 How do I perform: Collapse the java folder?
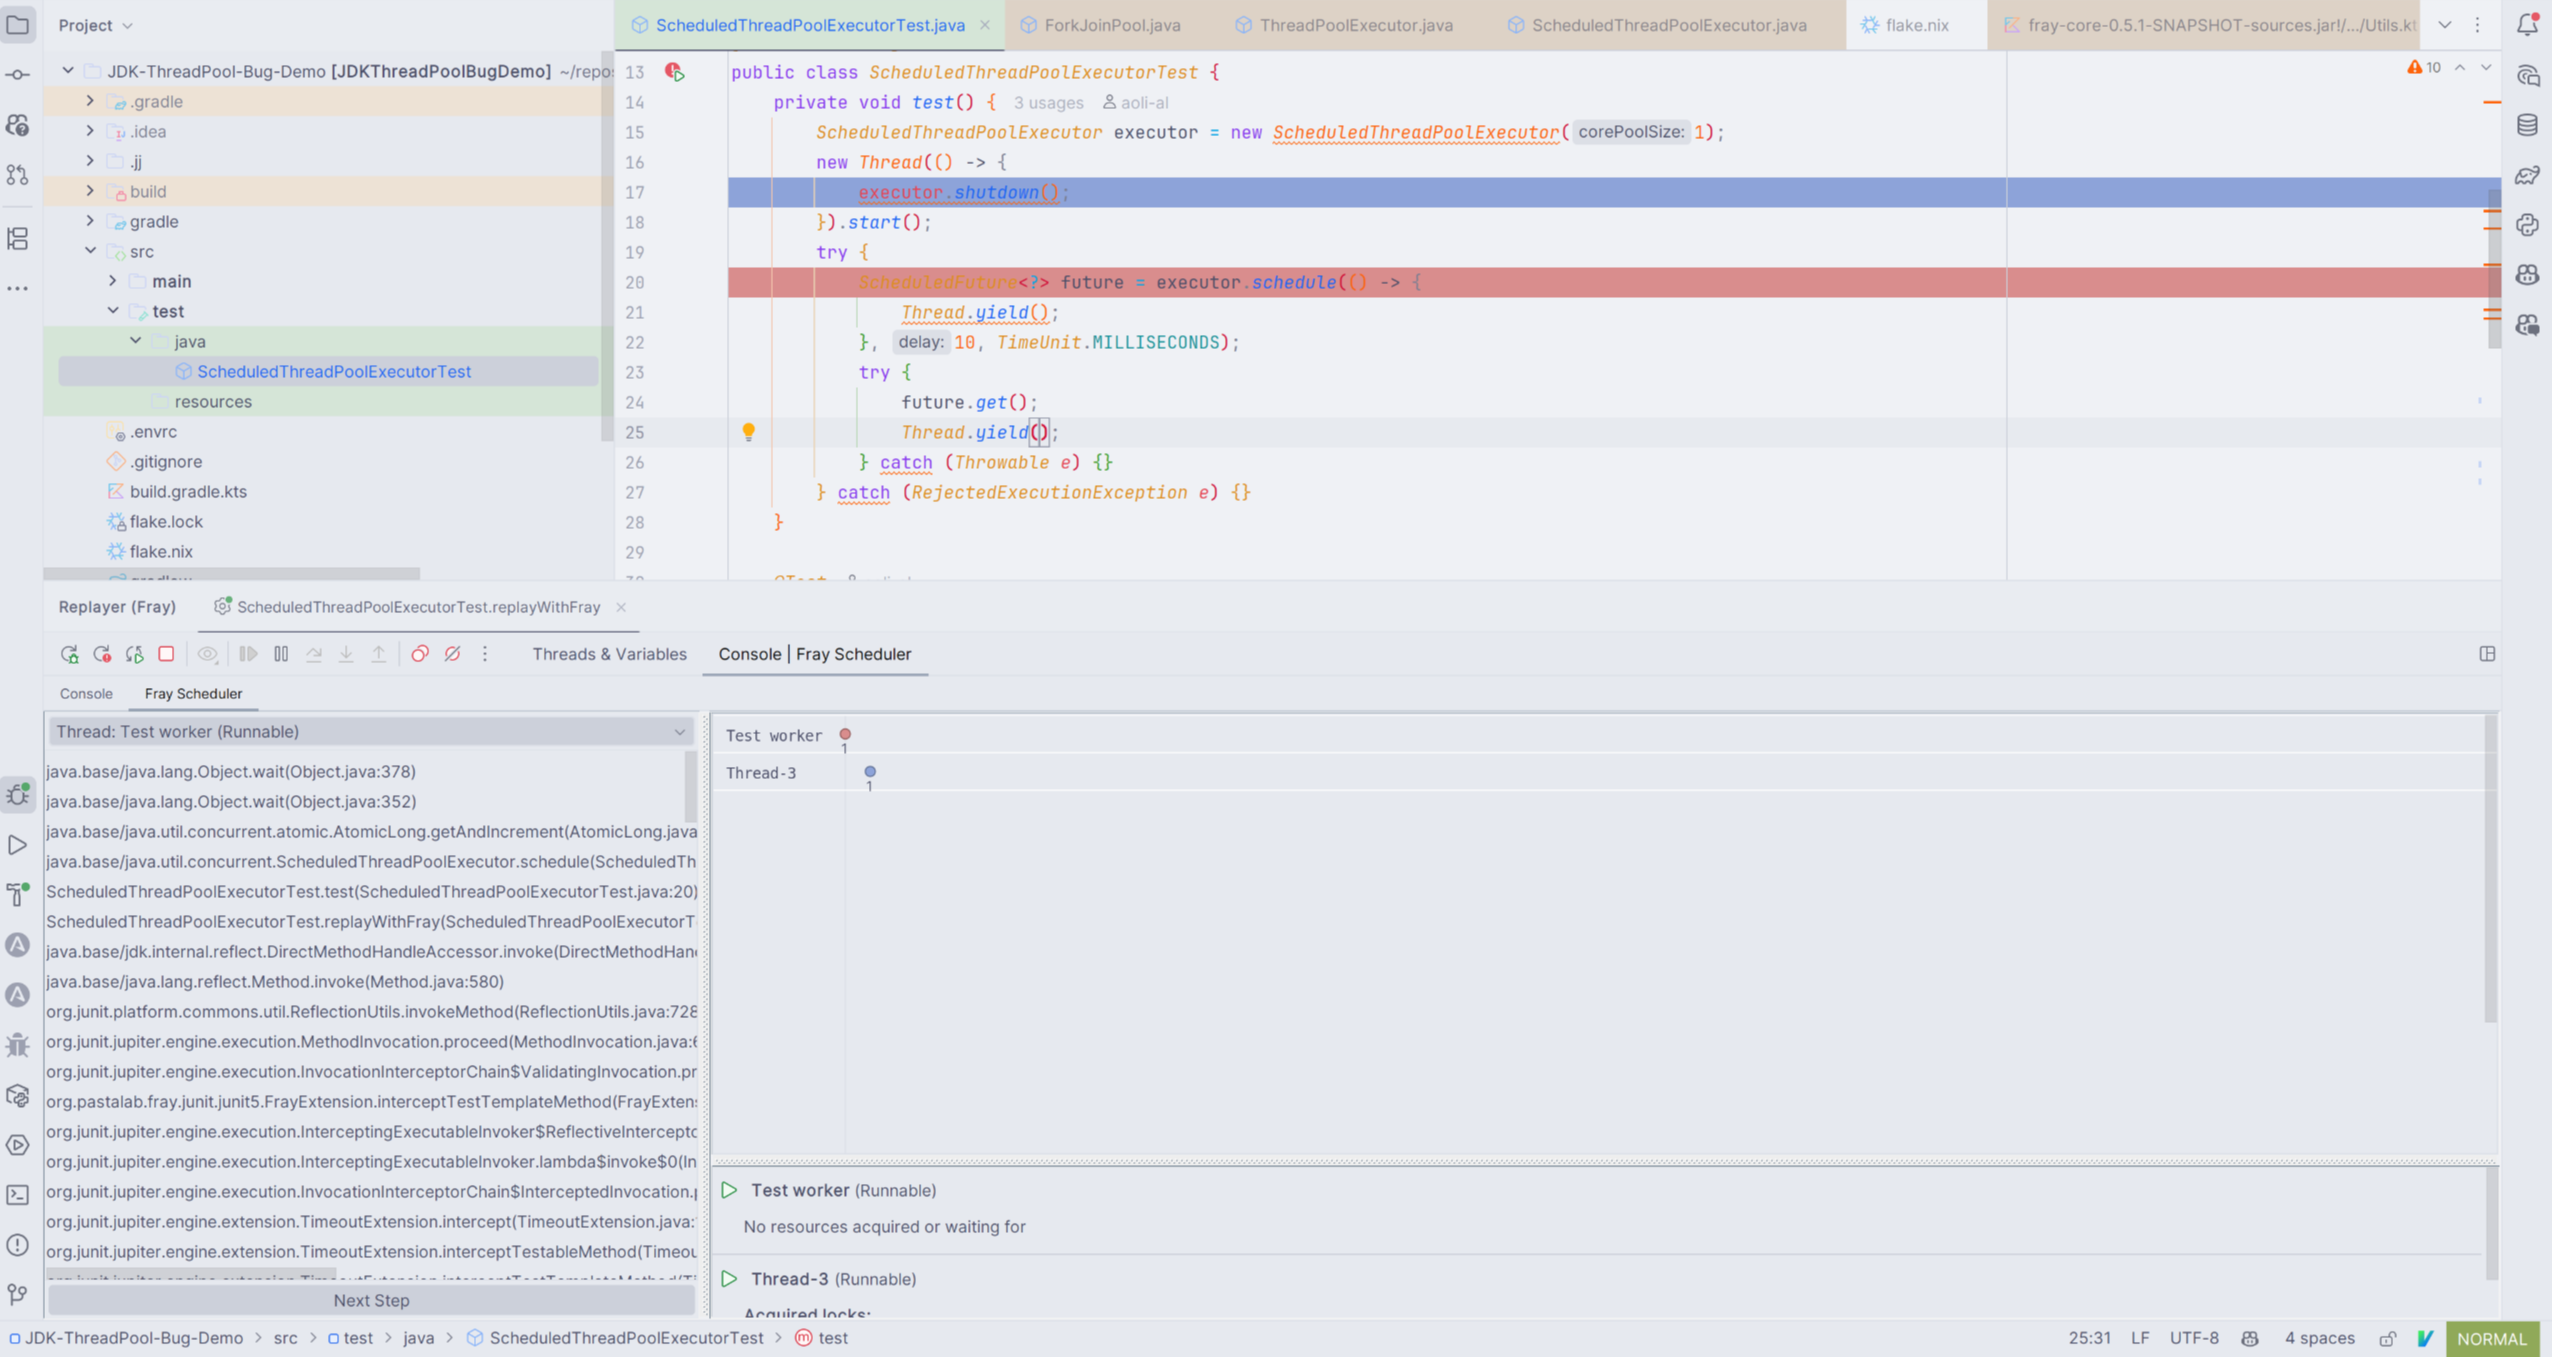[x=135, y=341]
